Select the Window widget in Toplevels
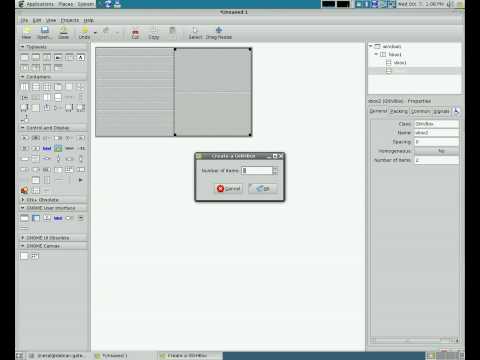480x360 pixels. pyautogui.click(x=25, y=58)
